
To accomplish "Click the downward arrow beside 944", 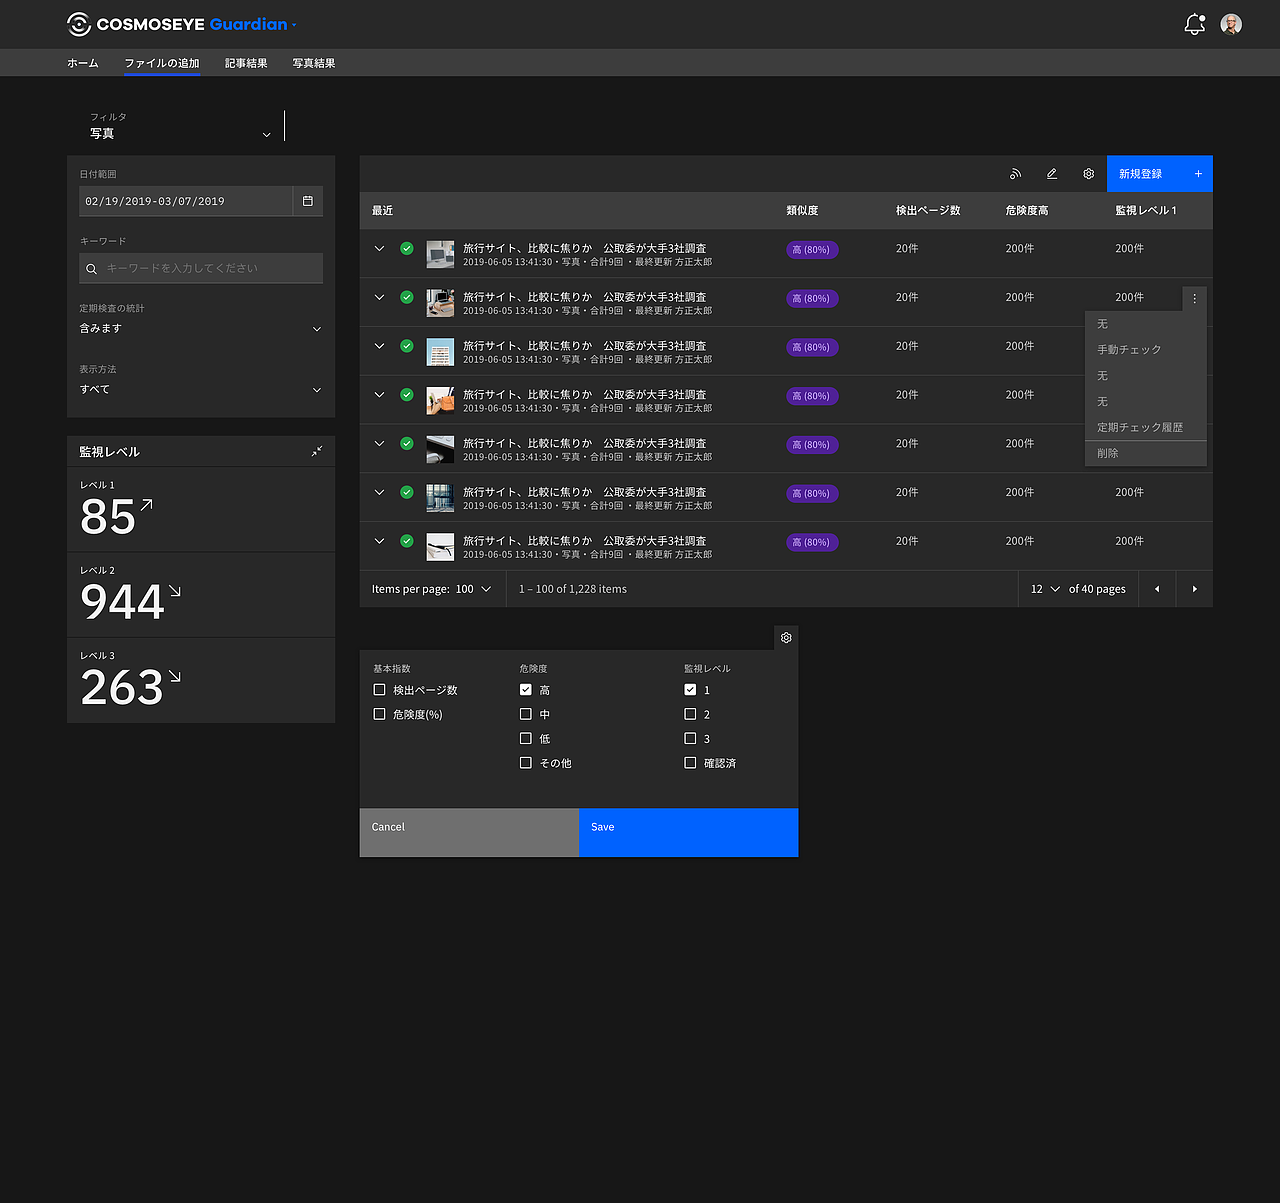I will pos(175,591).
